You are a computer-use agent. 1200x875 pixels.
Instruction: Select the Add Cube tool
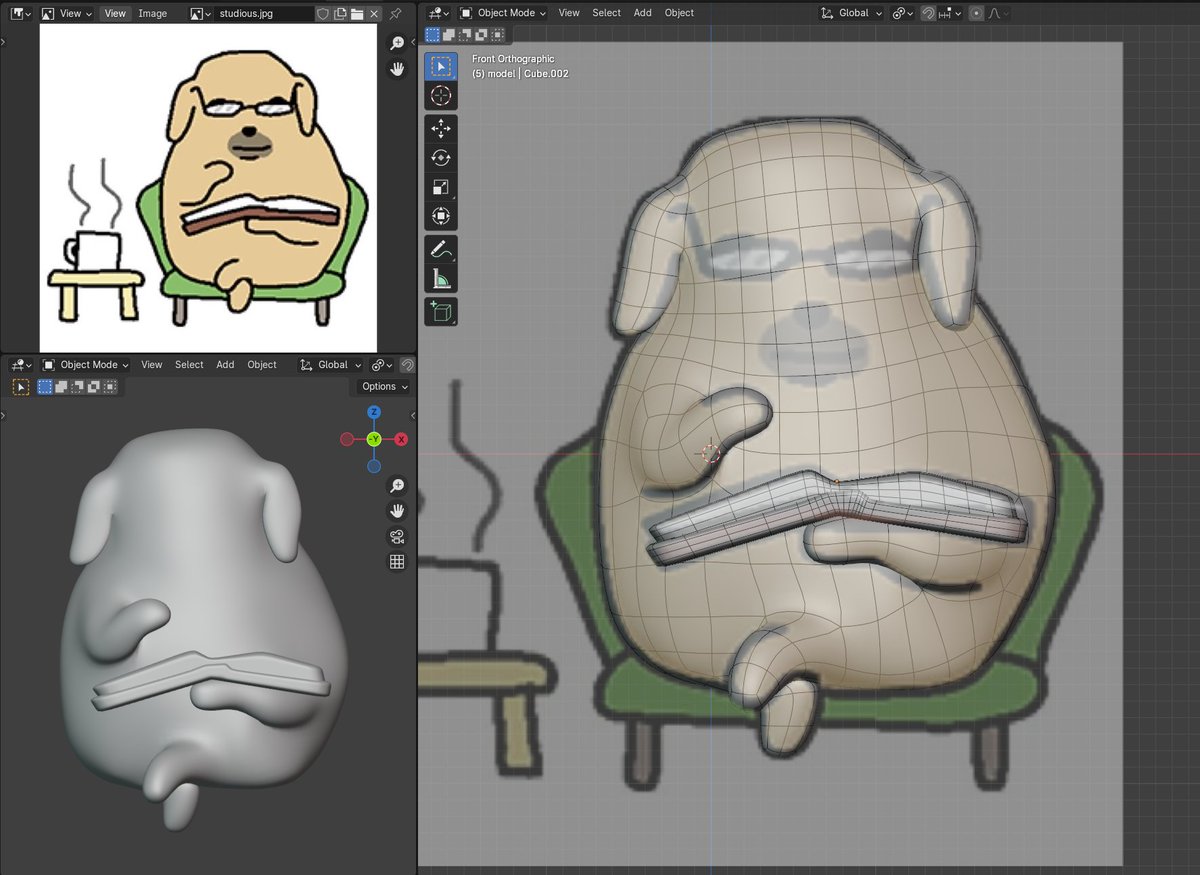point(440,311)
